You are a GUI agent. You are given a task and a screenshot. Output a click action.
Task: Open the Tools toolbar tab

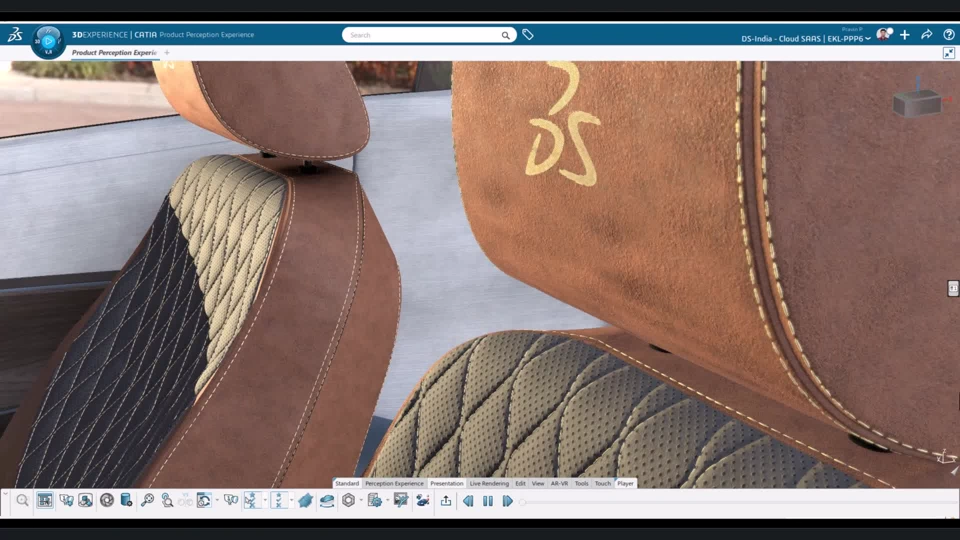[582, 484]
